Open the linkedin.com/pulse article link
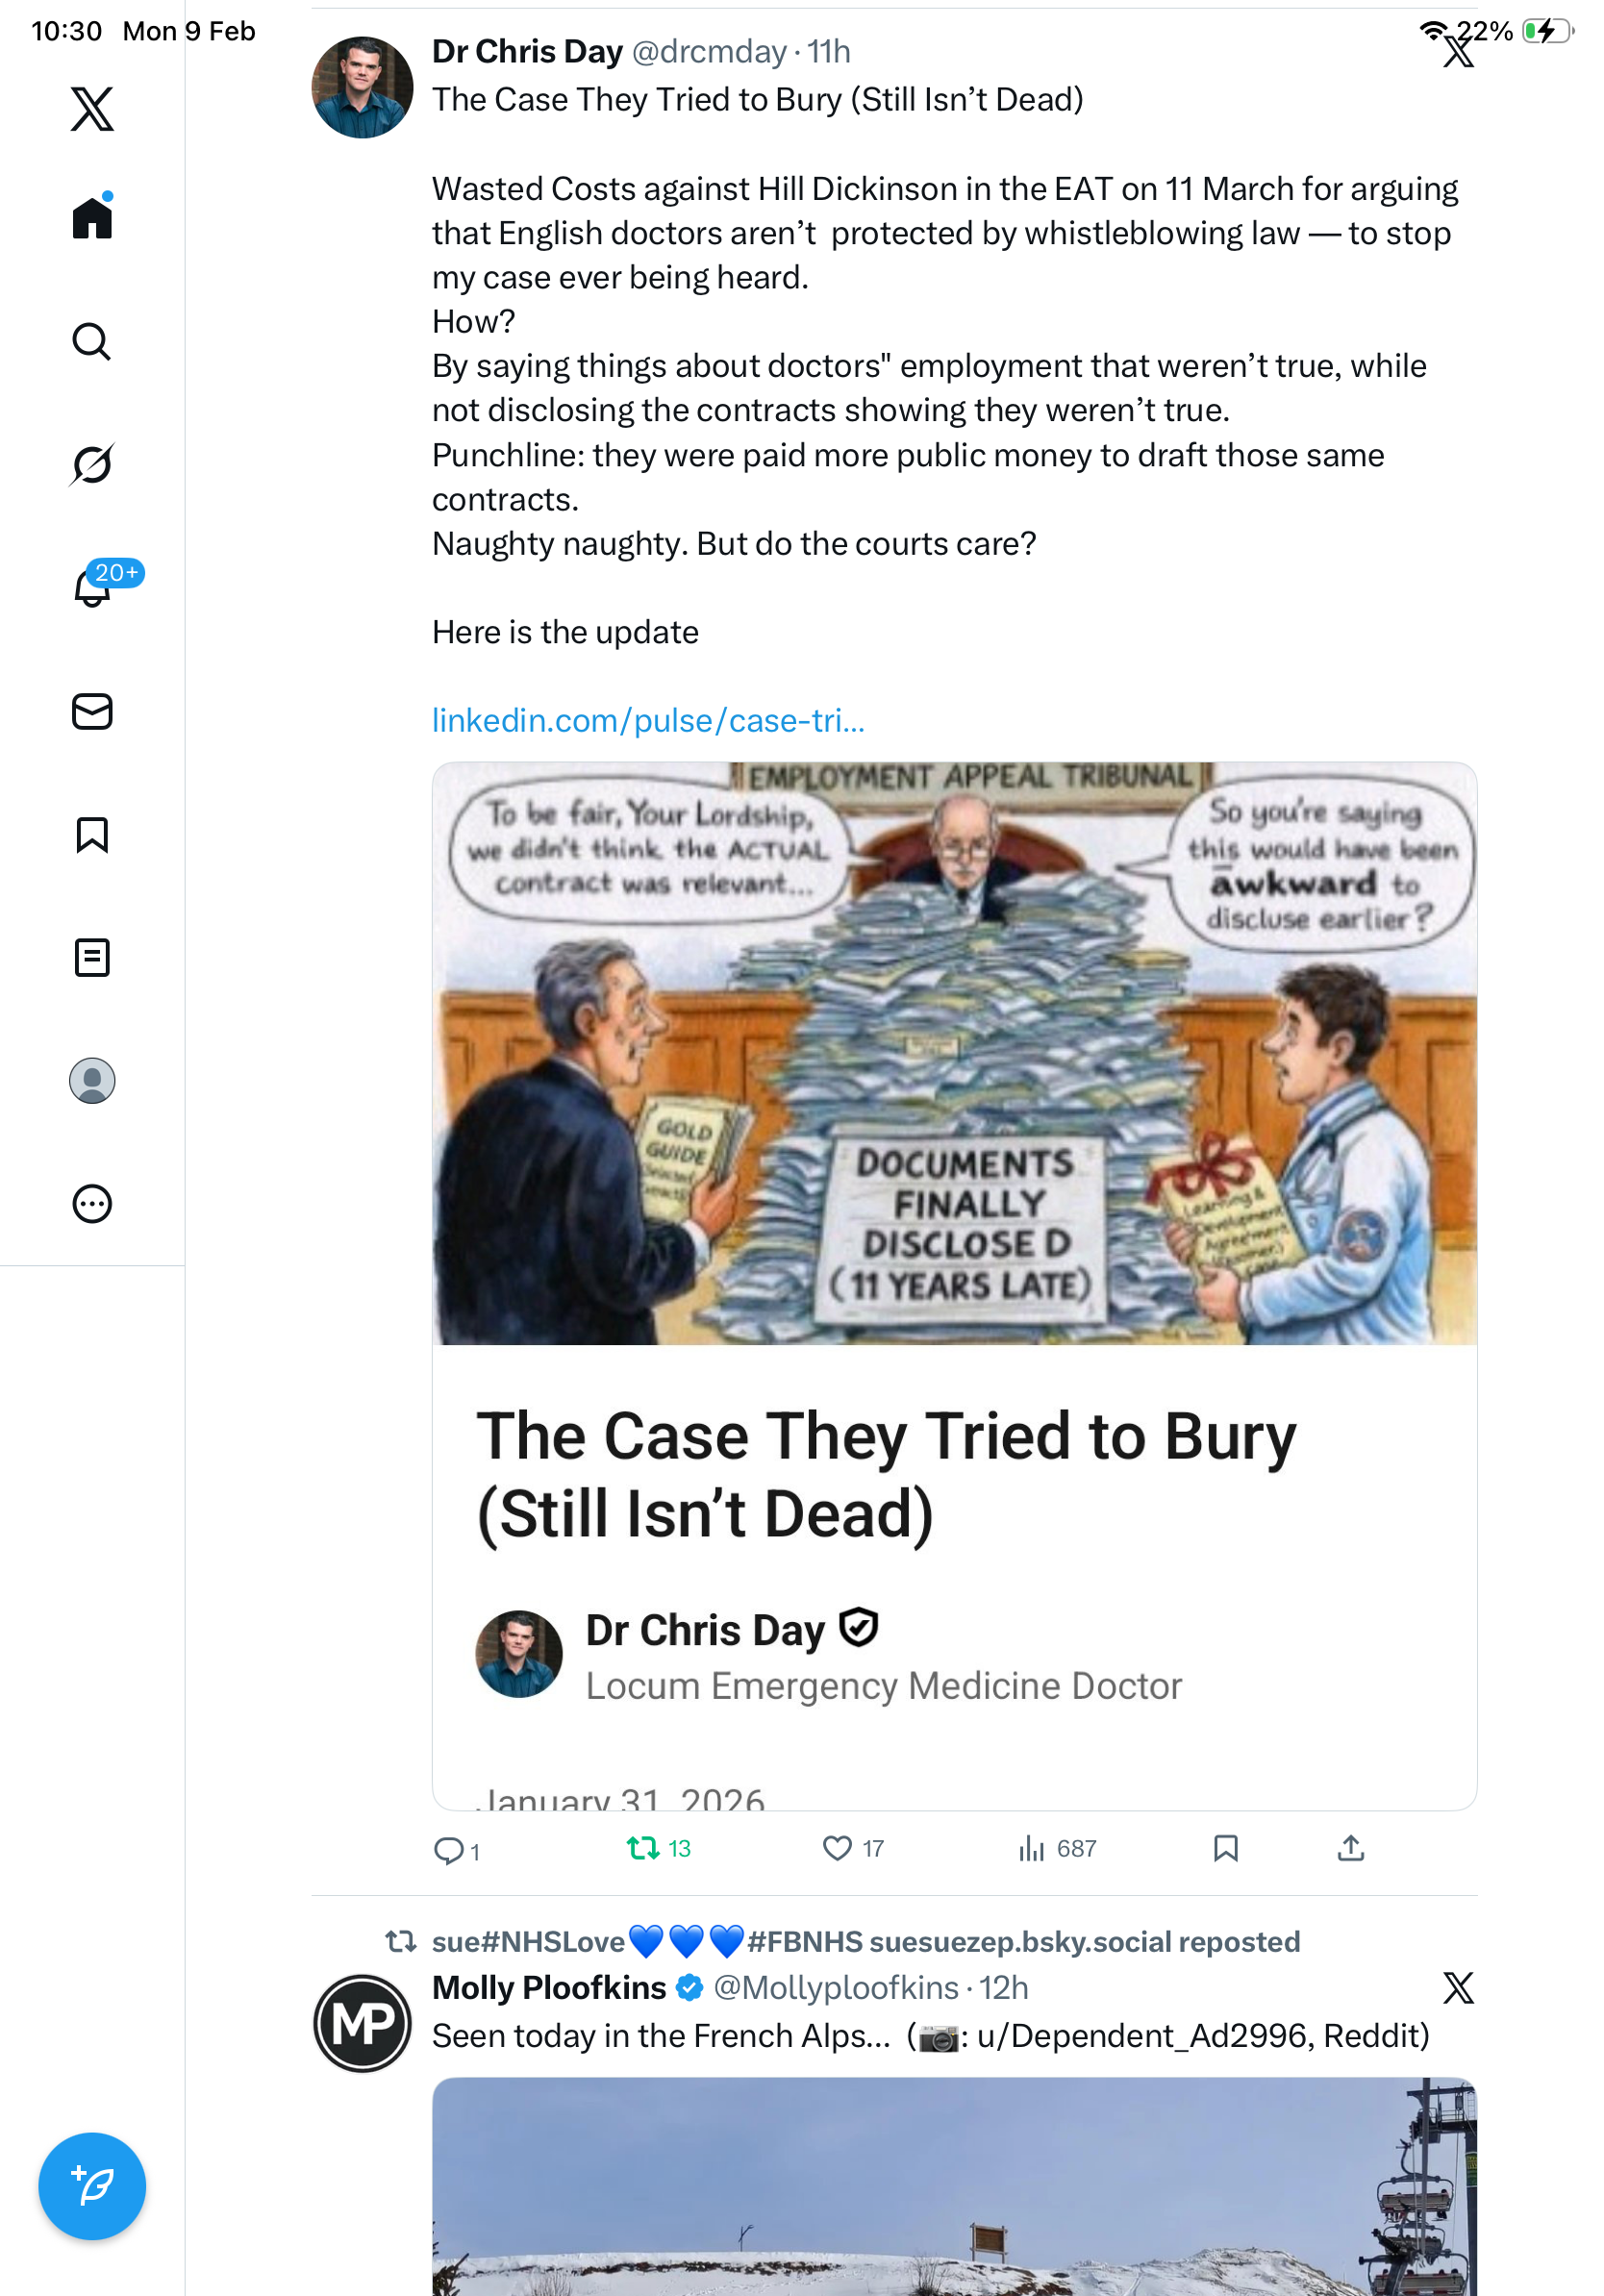Viewport: 1604px width, 2296px height. 648,720
